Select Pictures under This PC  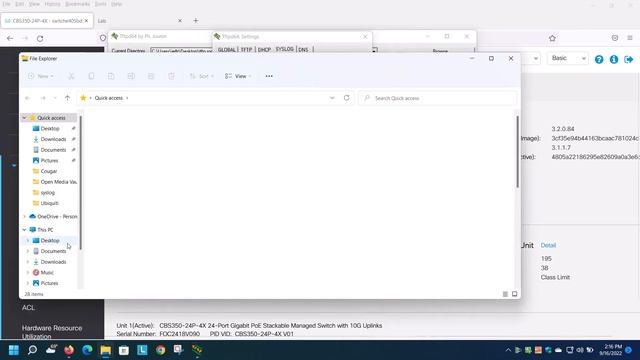point(49,283)
